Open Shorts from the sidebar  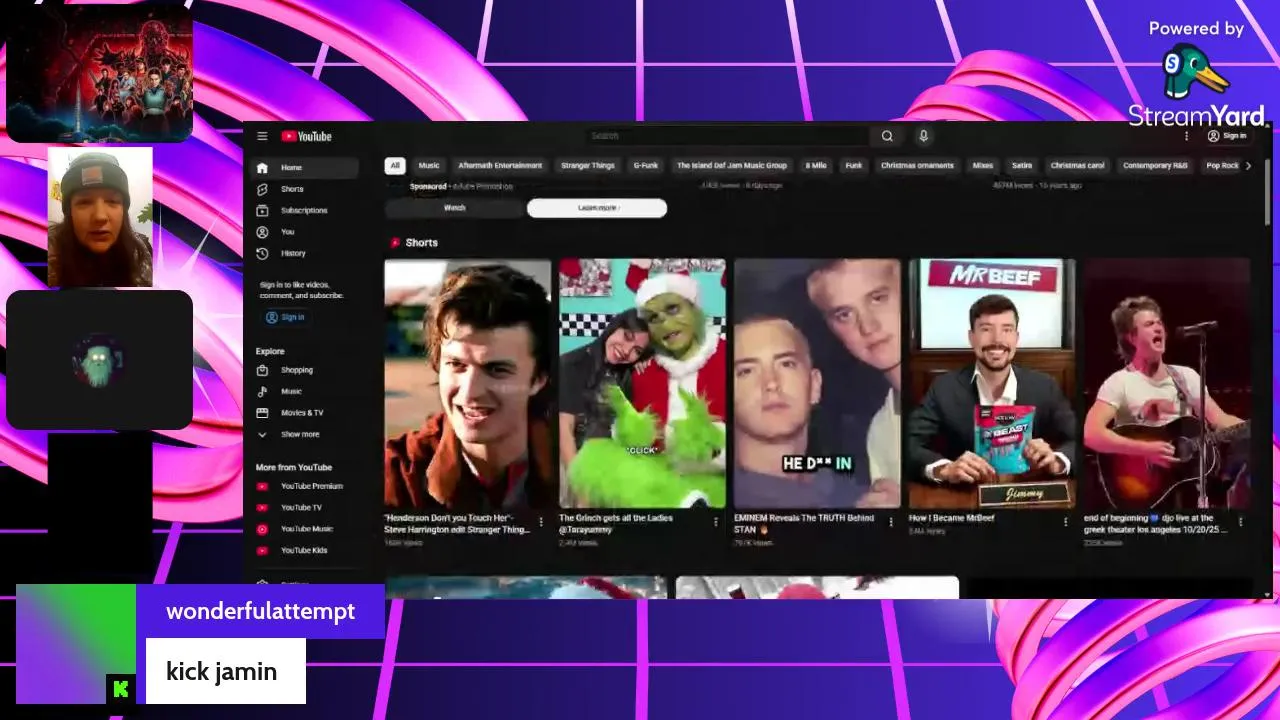(x=305, y=189)
